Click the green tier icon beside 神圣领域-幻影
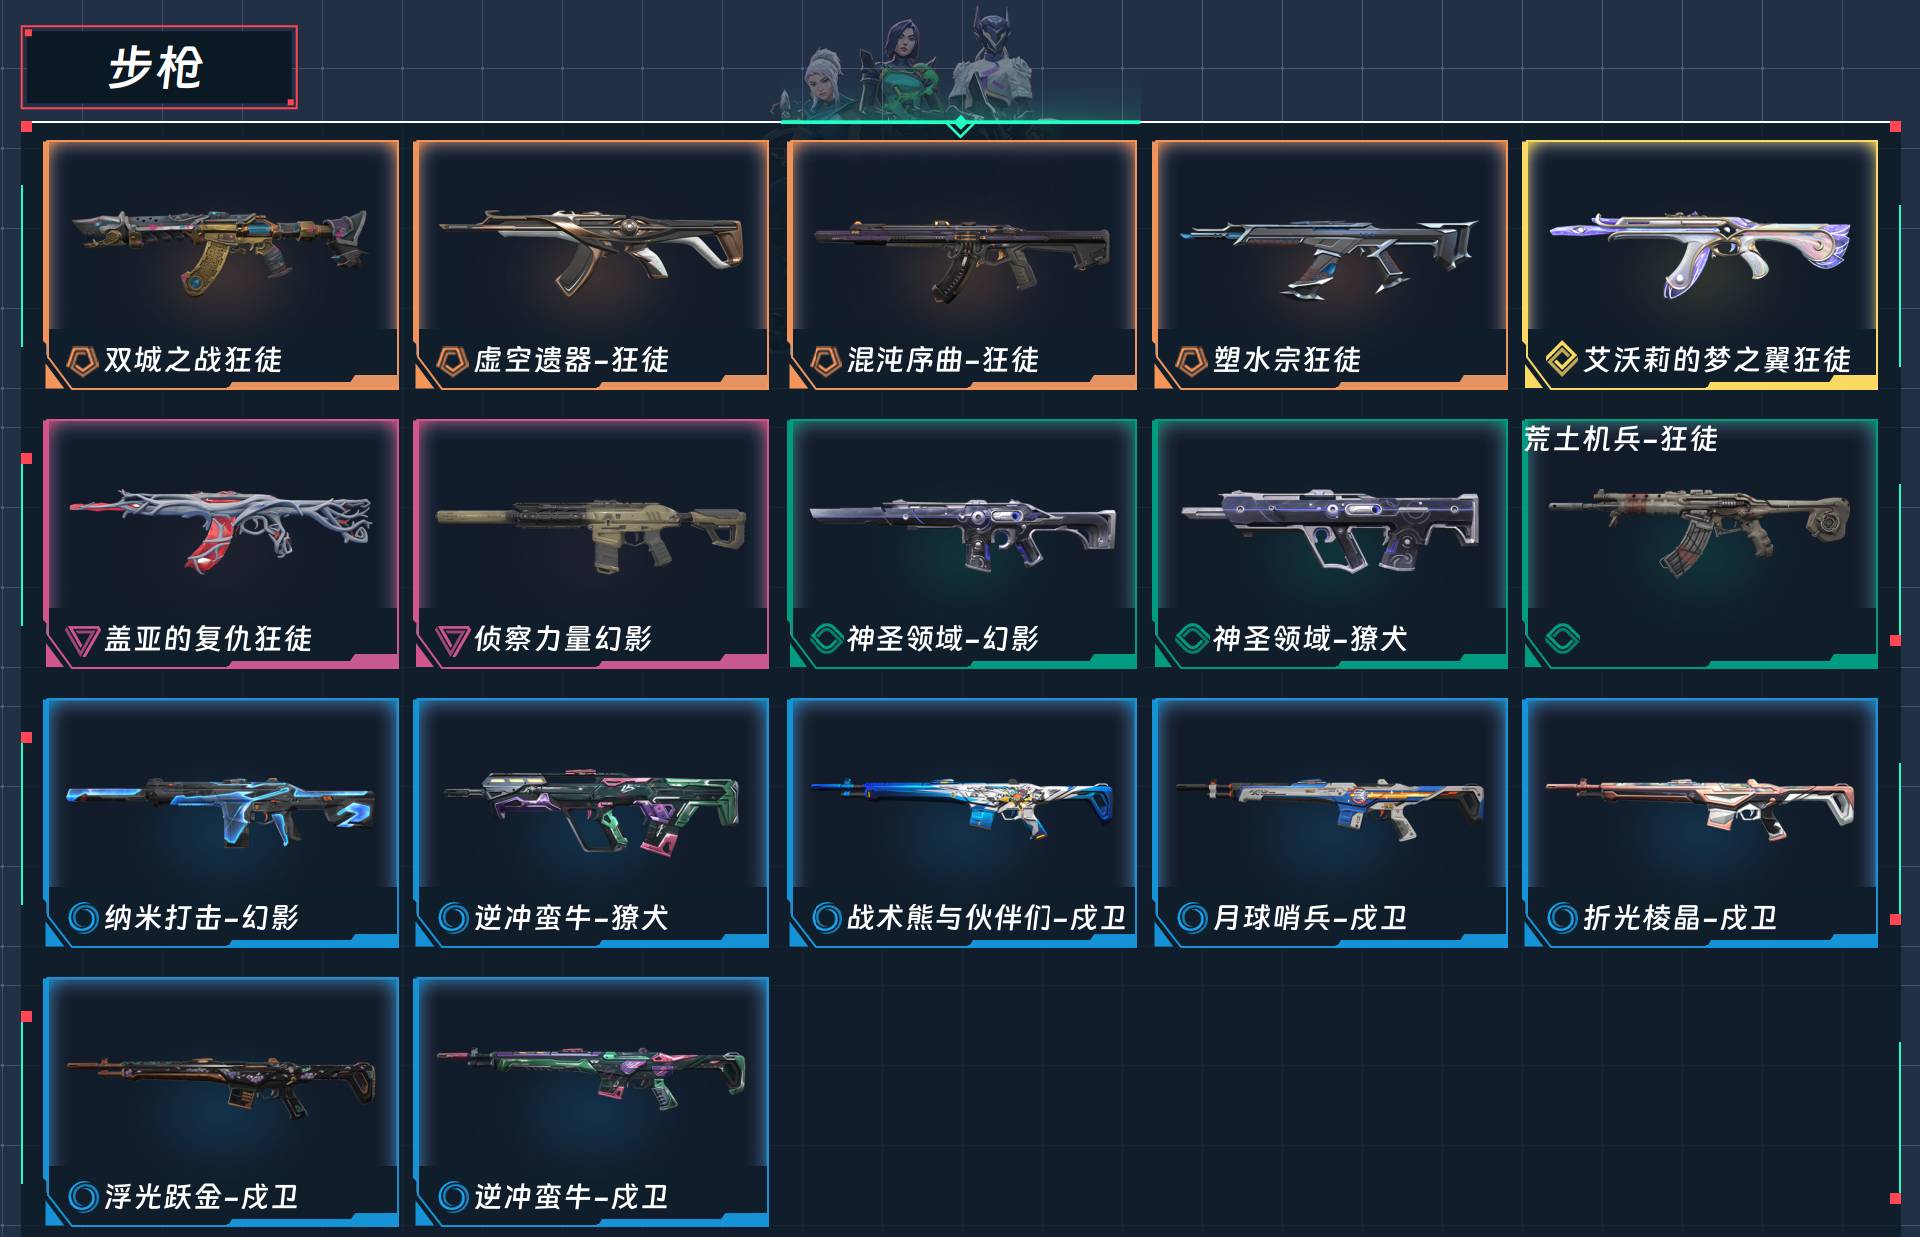This screenshot has height=1237, width=1920. [x=826, y=638]
